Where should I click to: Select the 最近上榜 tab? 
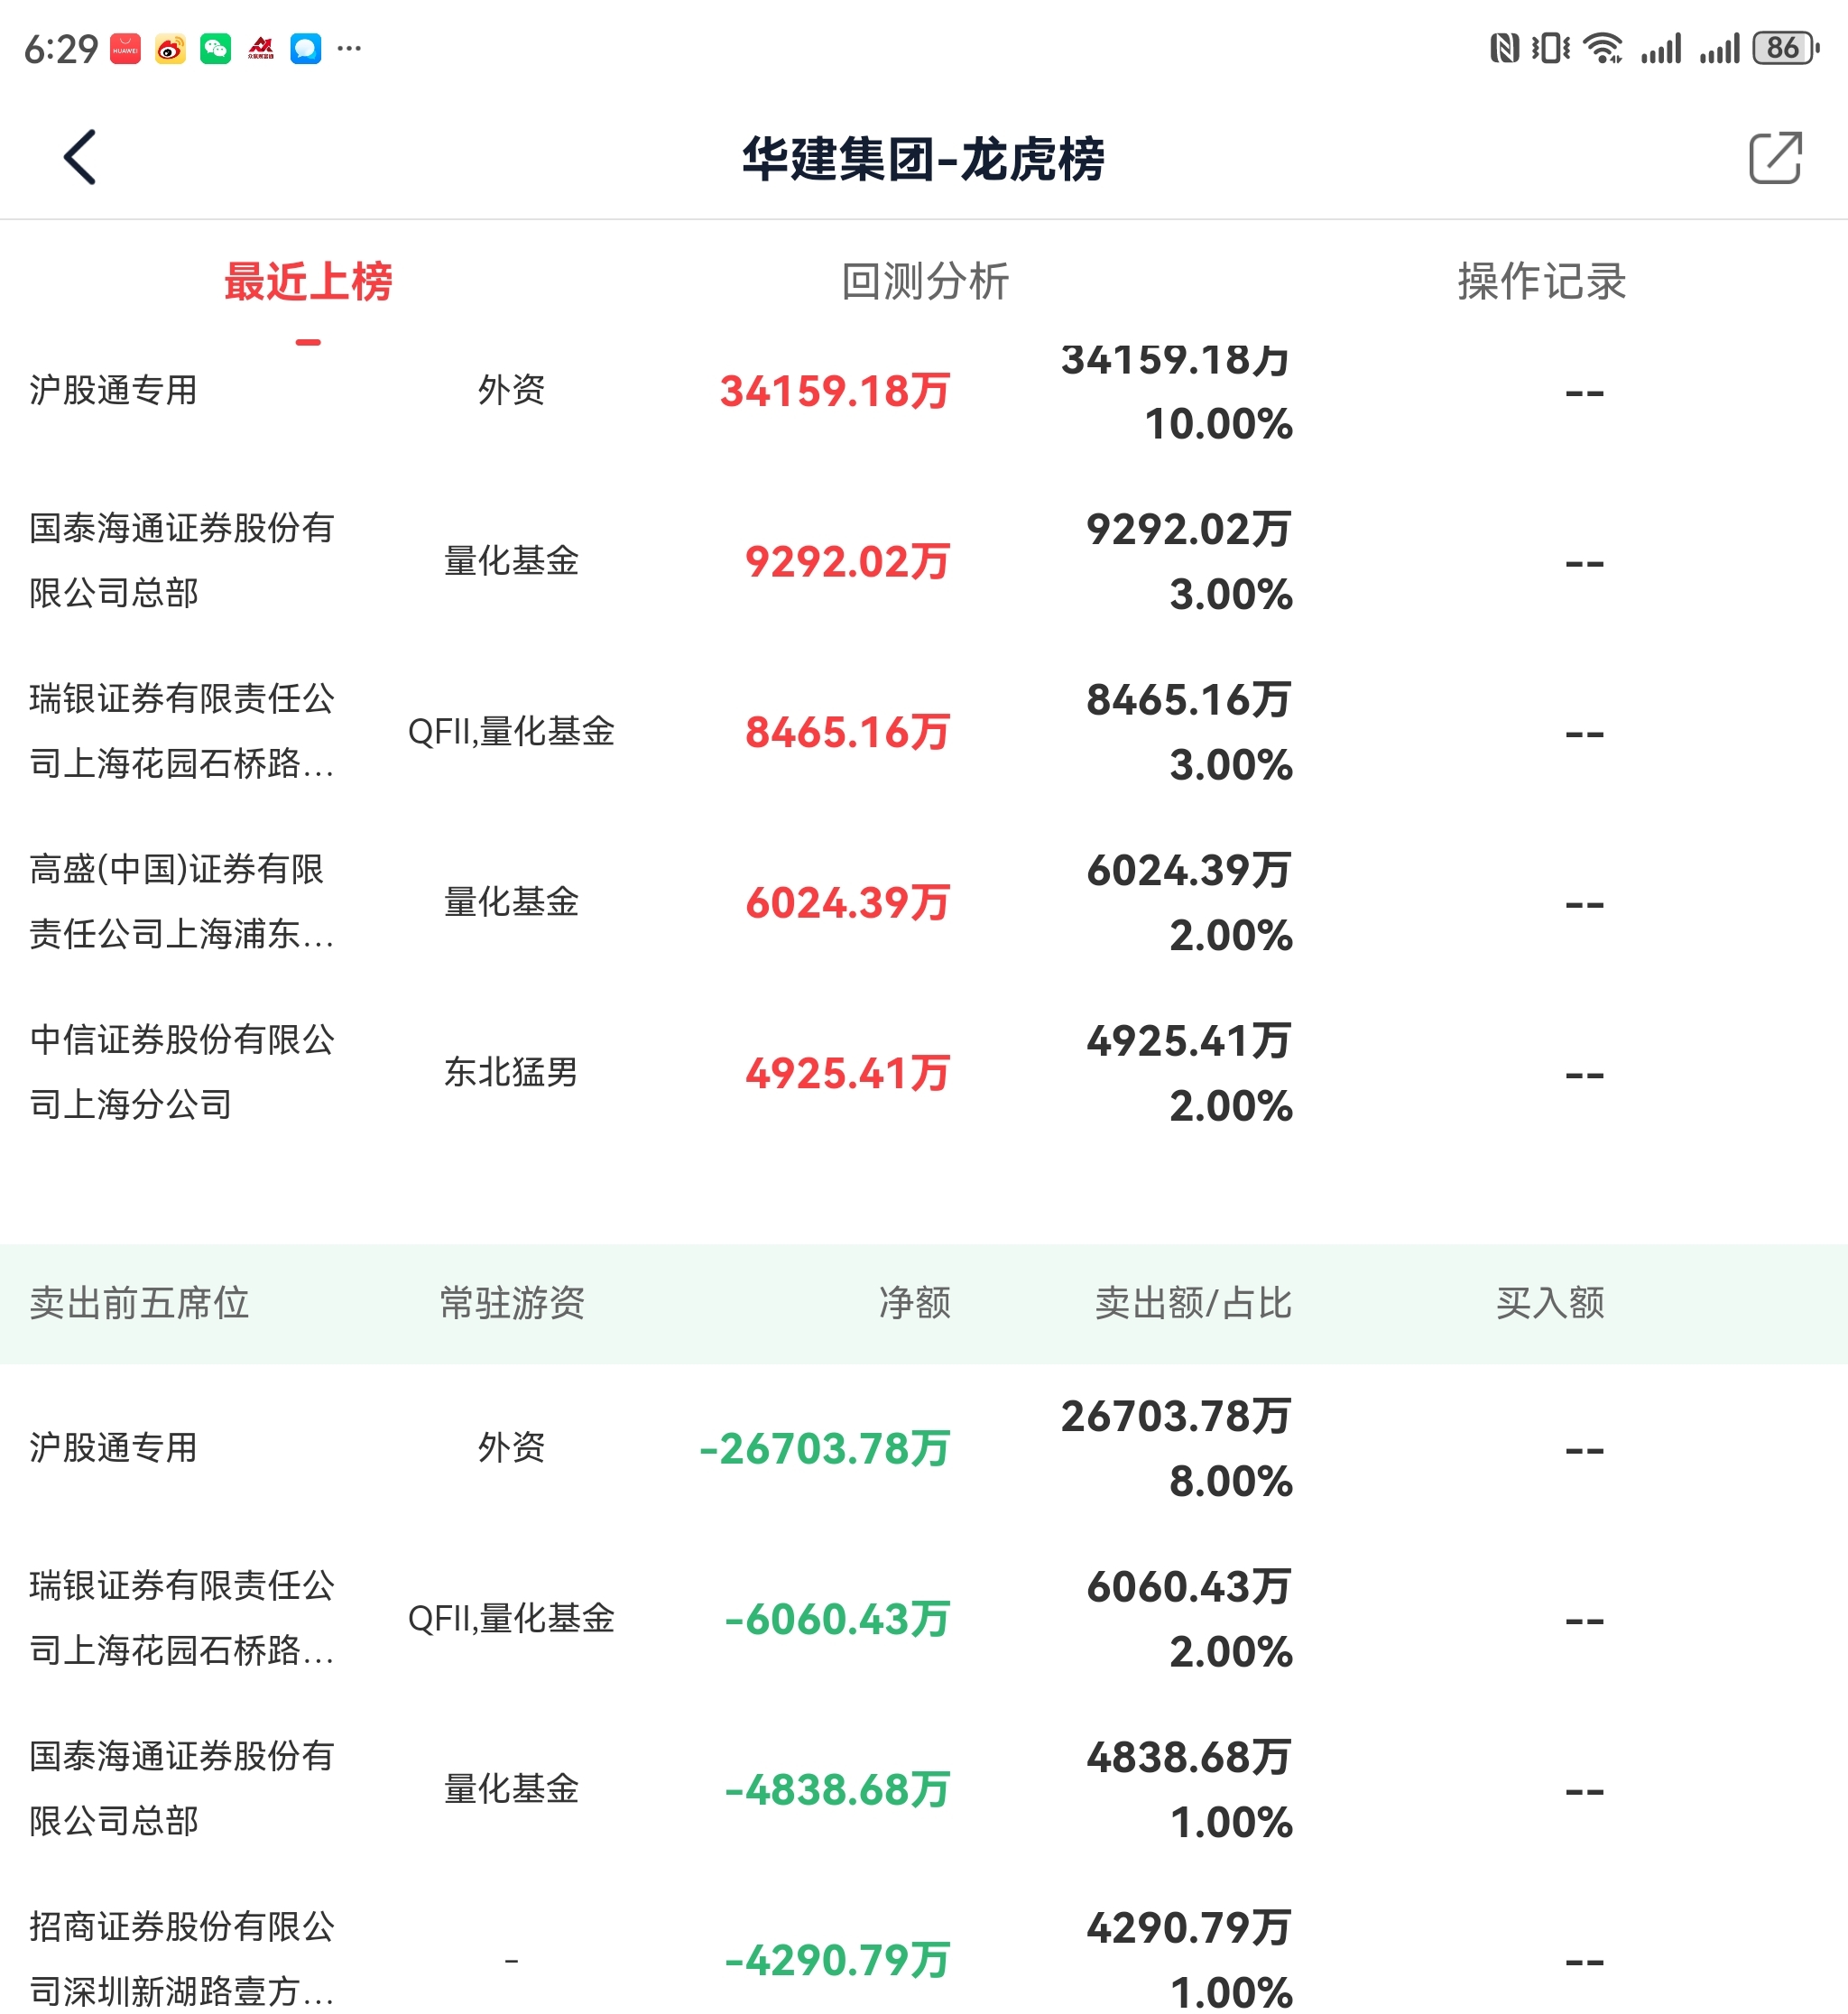click(308, 281)
